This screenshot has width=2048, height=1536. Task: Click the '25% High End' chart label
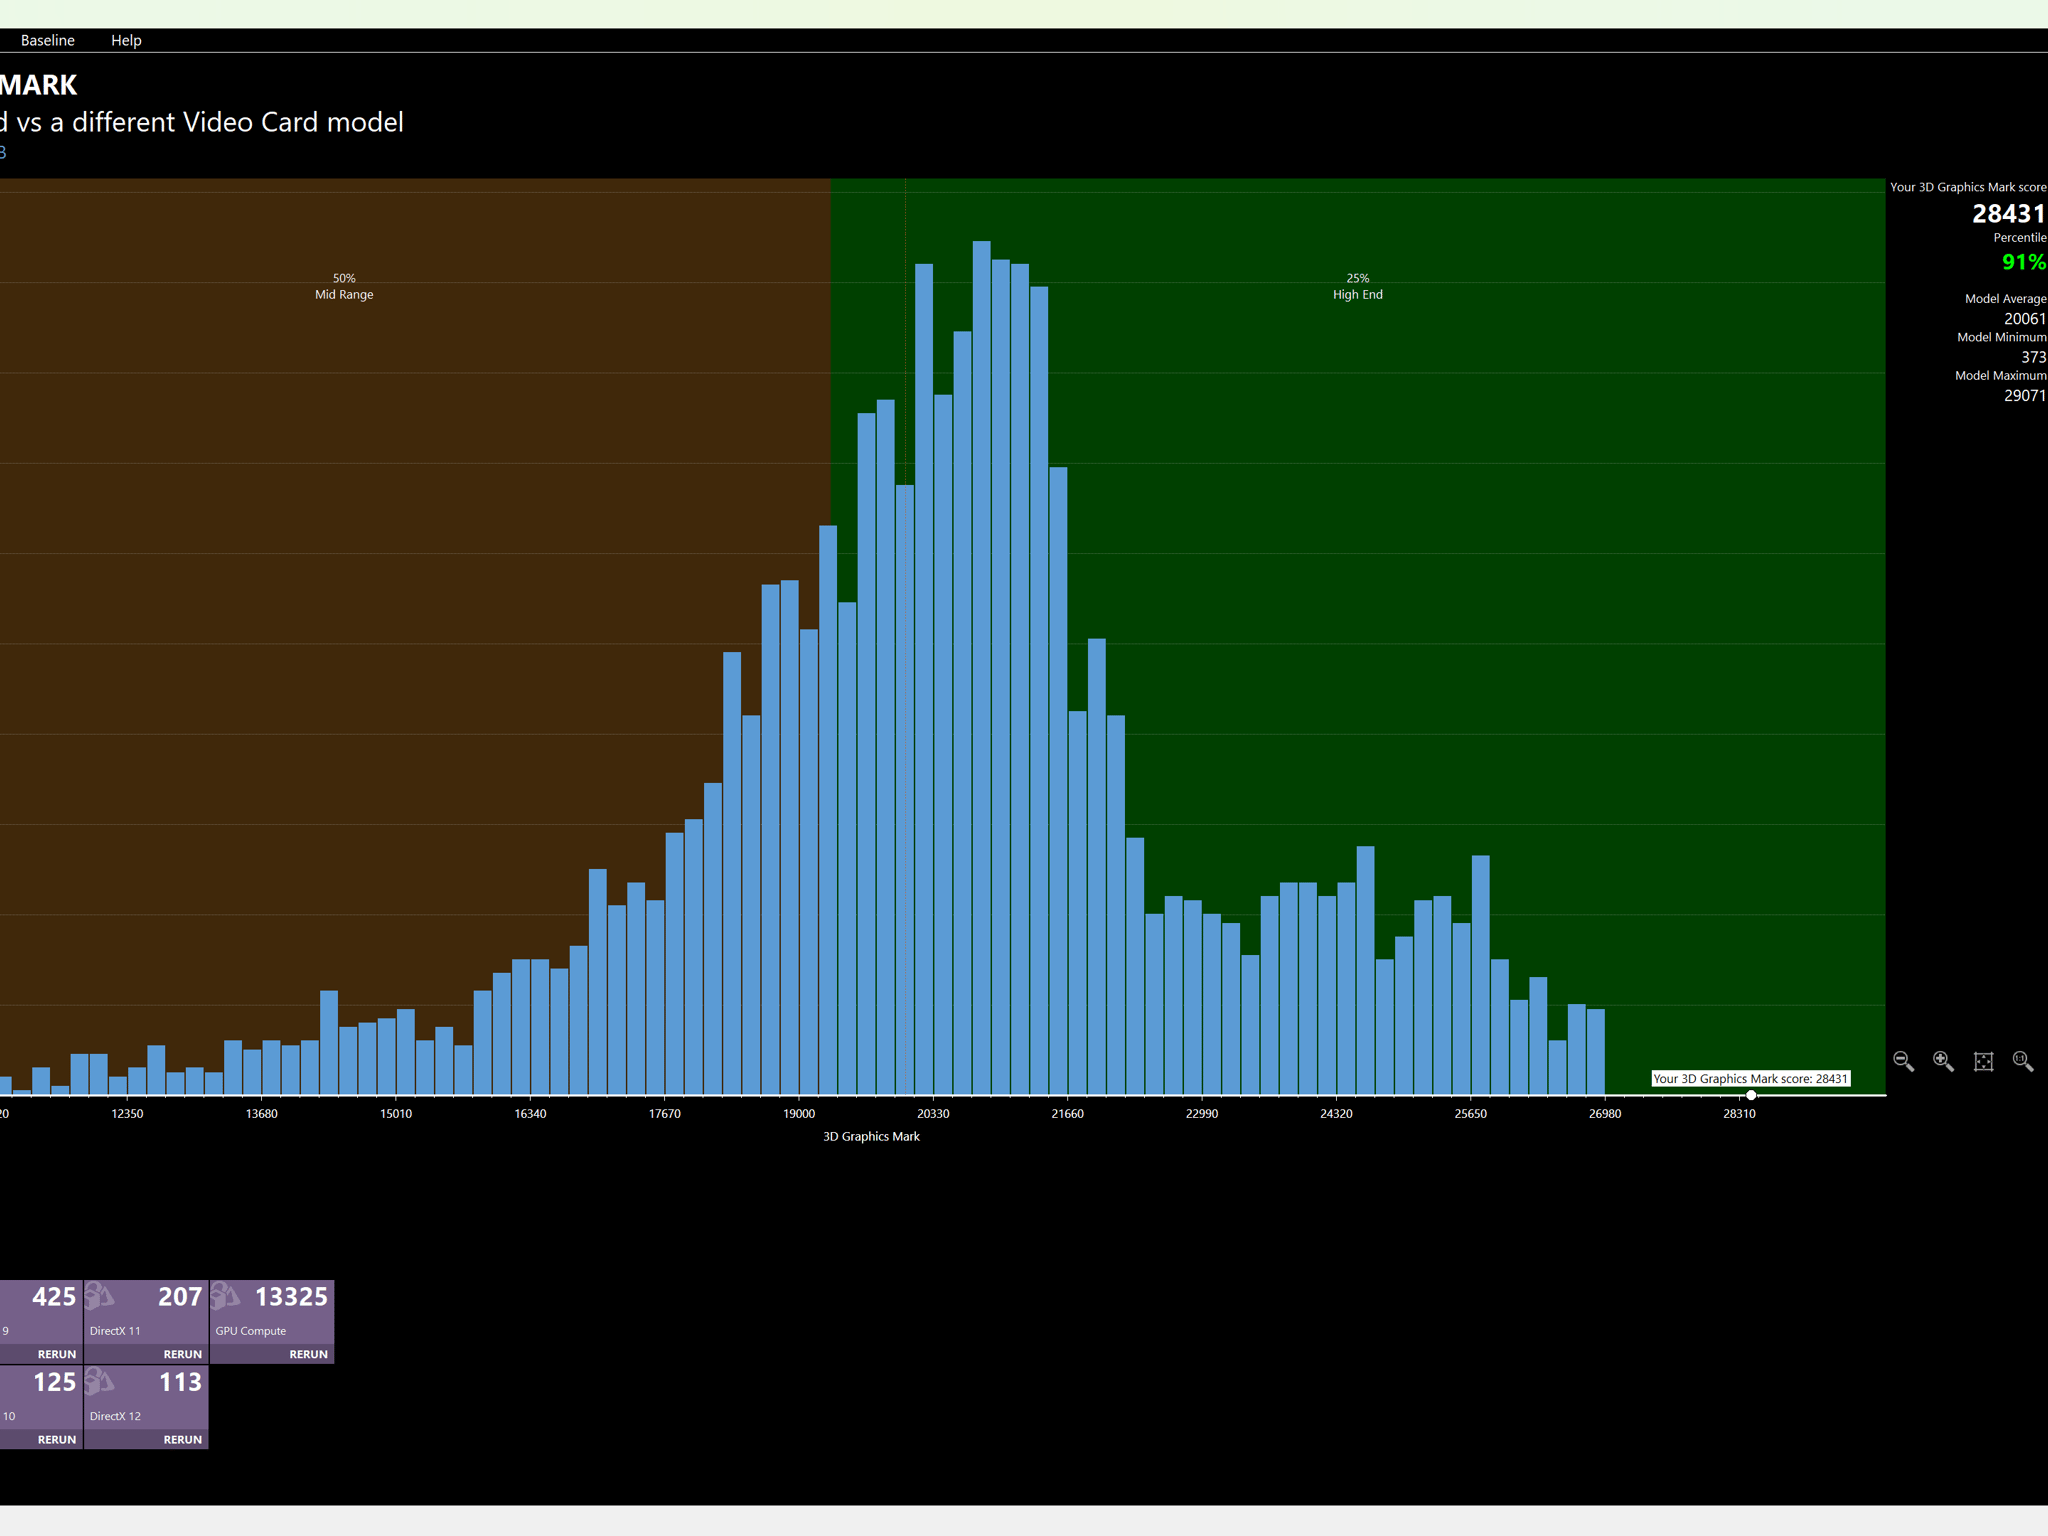[x=1358, y=286]
